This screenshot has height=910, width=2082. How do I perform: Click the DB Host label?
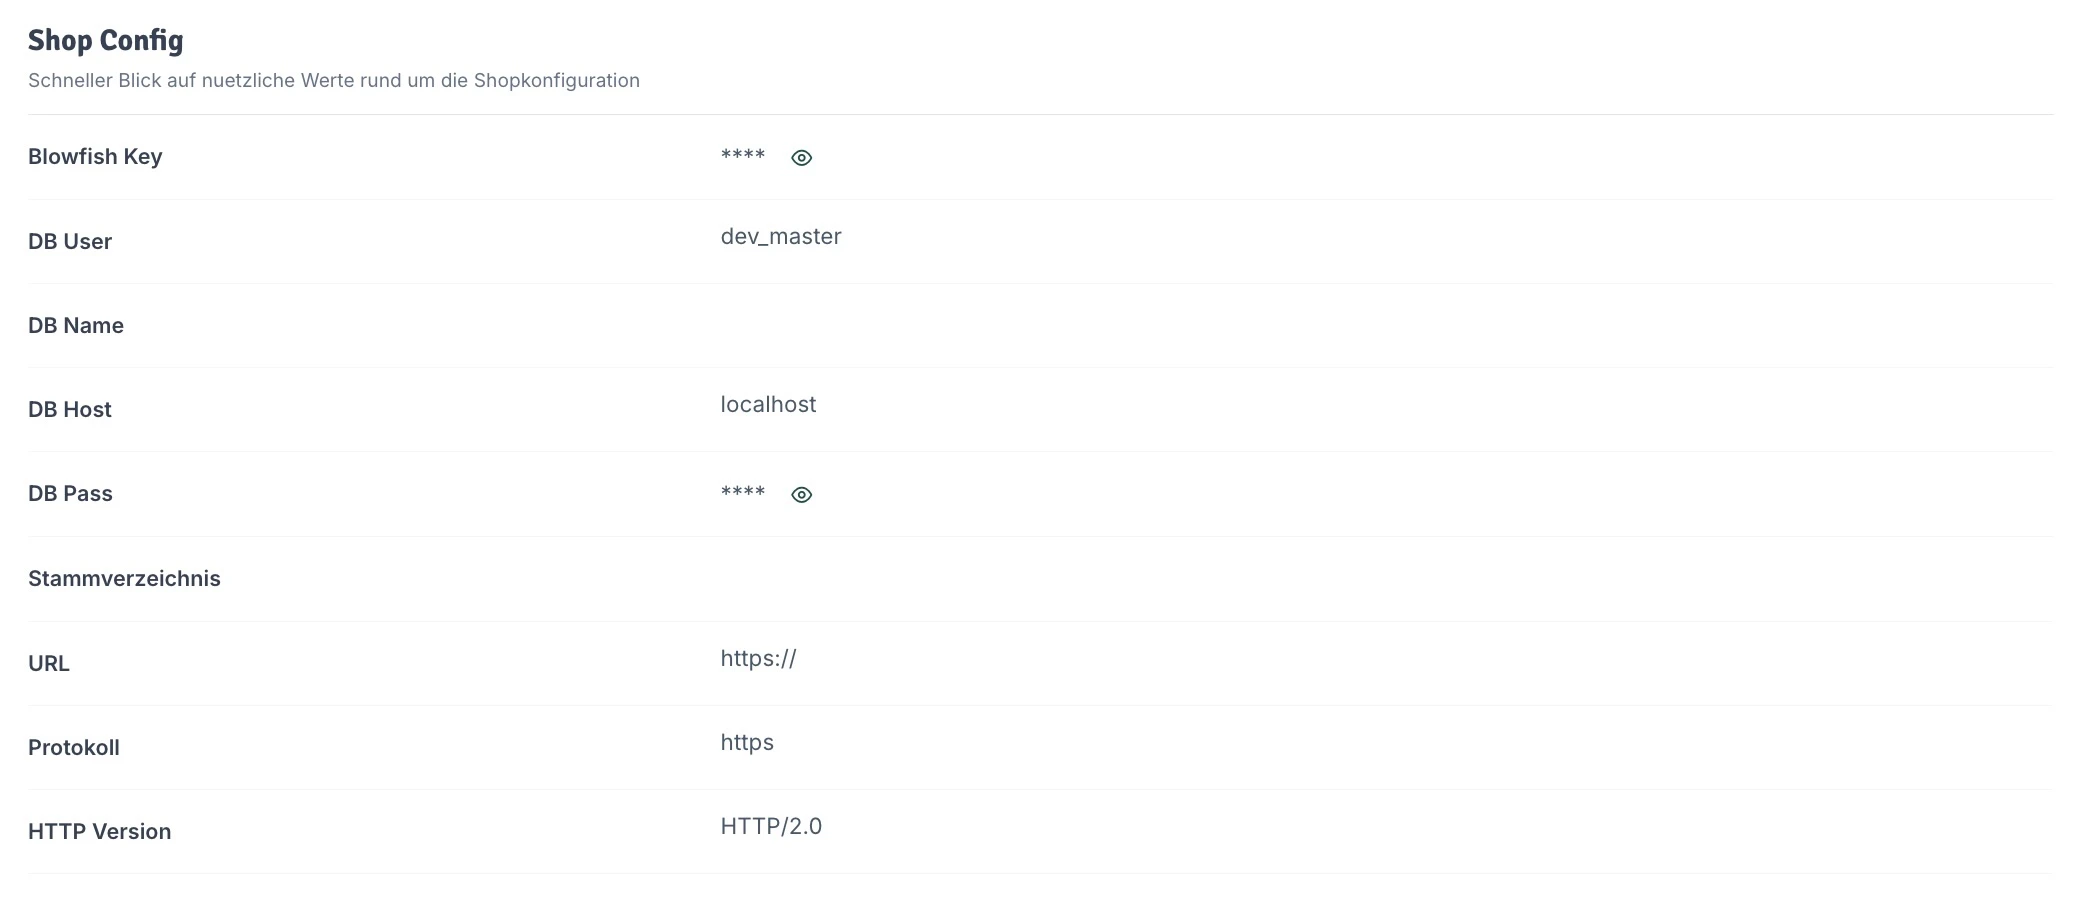pos(71,409)
